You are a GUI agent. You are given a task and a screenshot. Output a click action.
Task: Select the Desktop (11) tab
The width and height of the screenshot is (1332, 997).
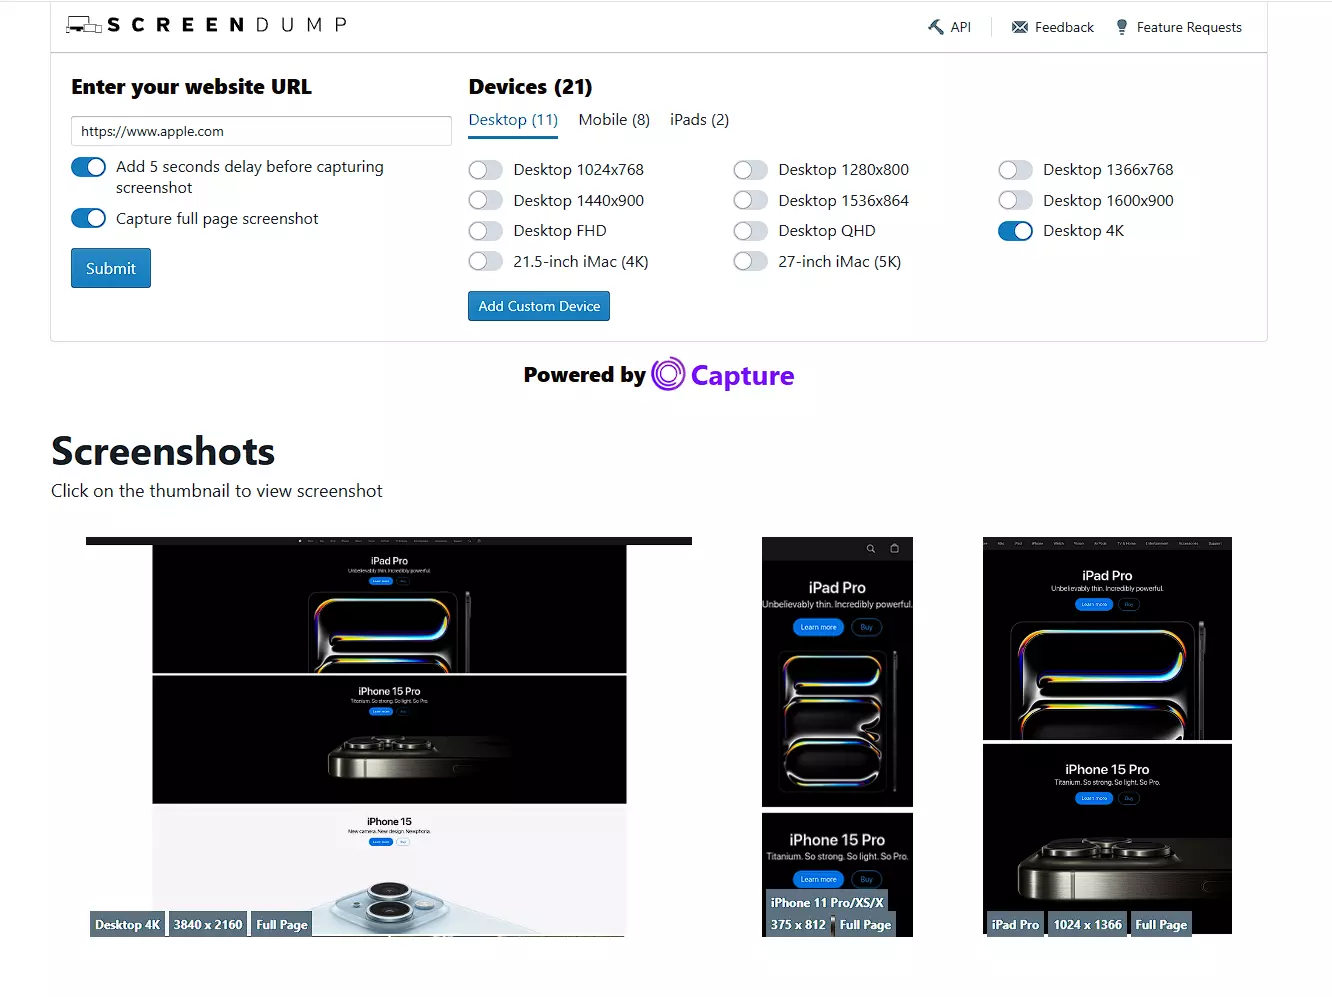(x=513, y=120)
